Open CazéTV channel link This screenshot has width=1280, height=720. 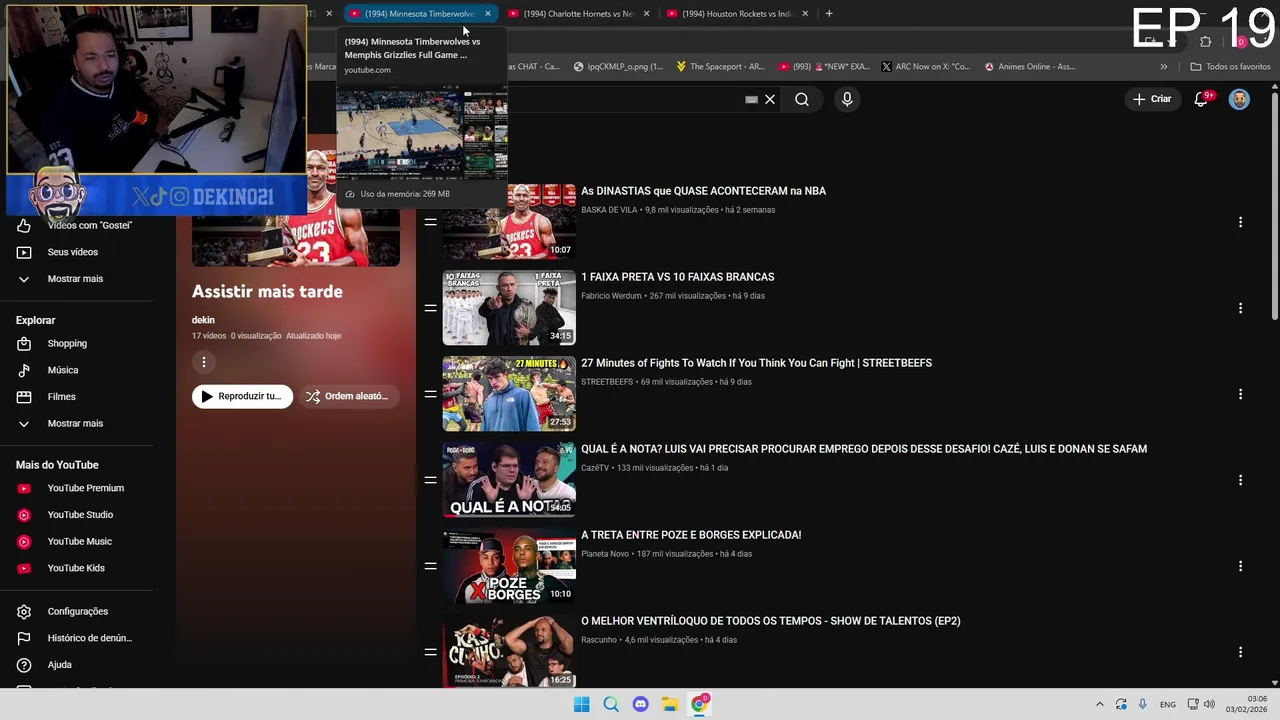click(595, 468)
